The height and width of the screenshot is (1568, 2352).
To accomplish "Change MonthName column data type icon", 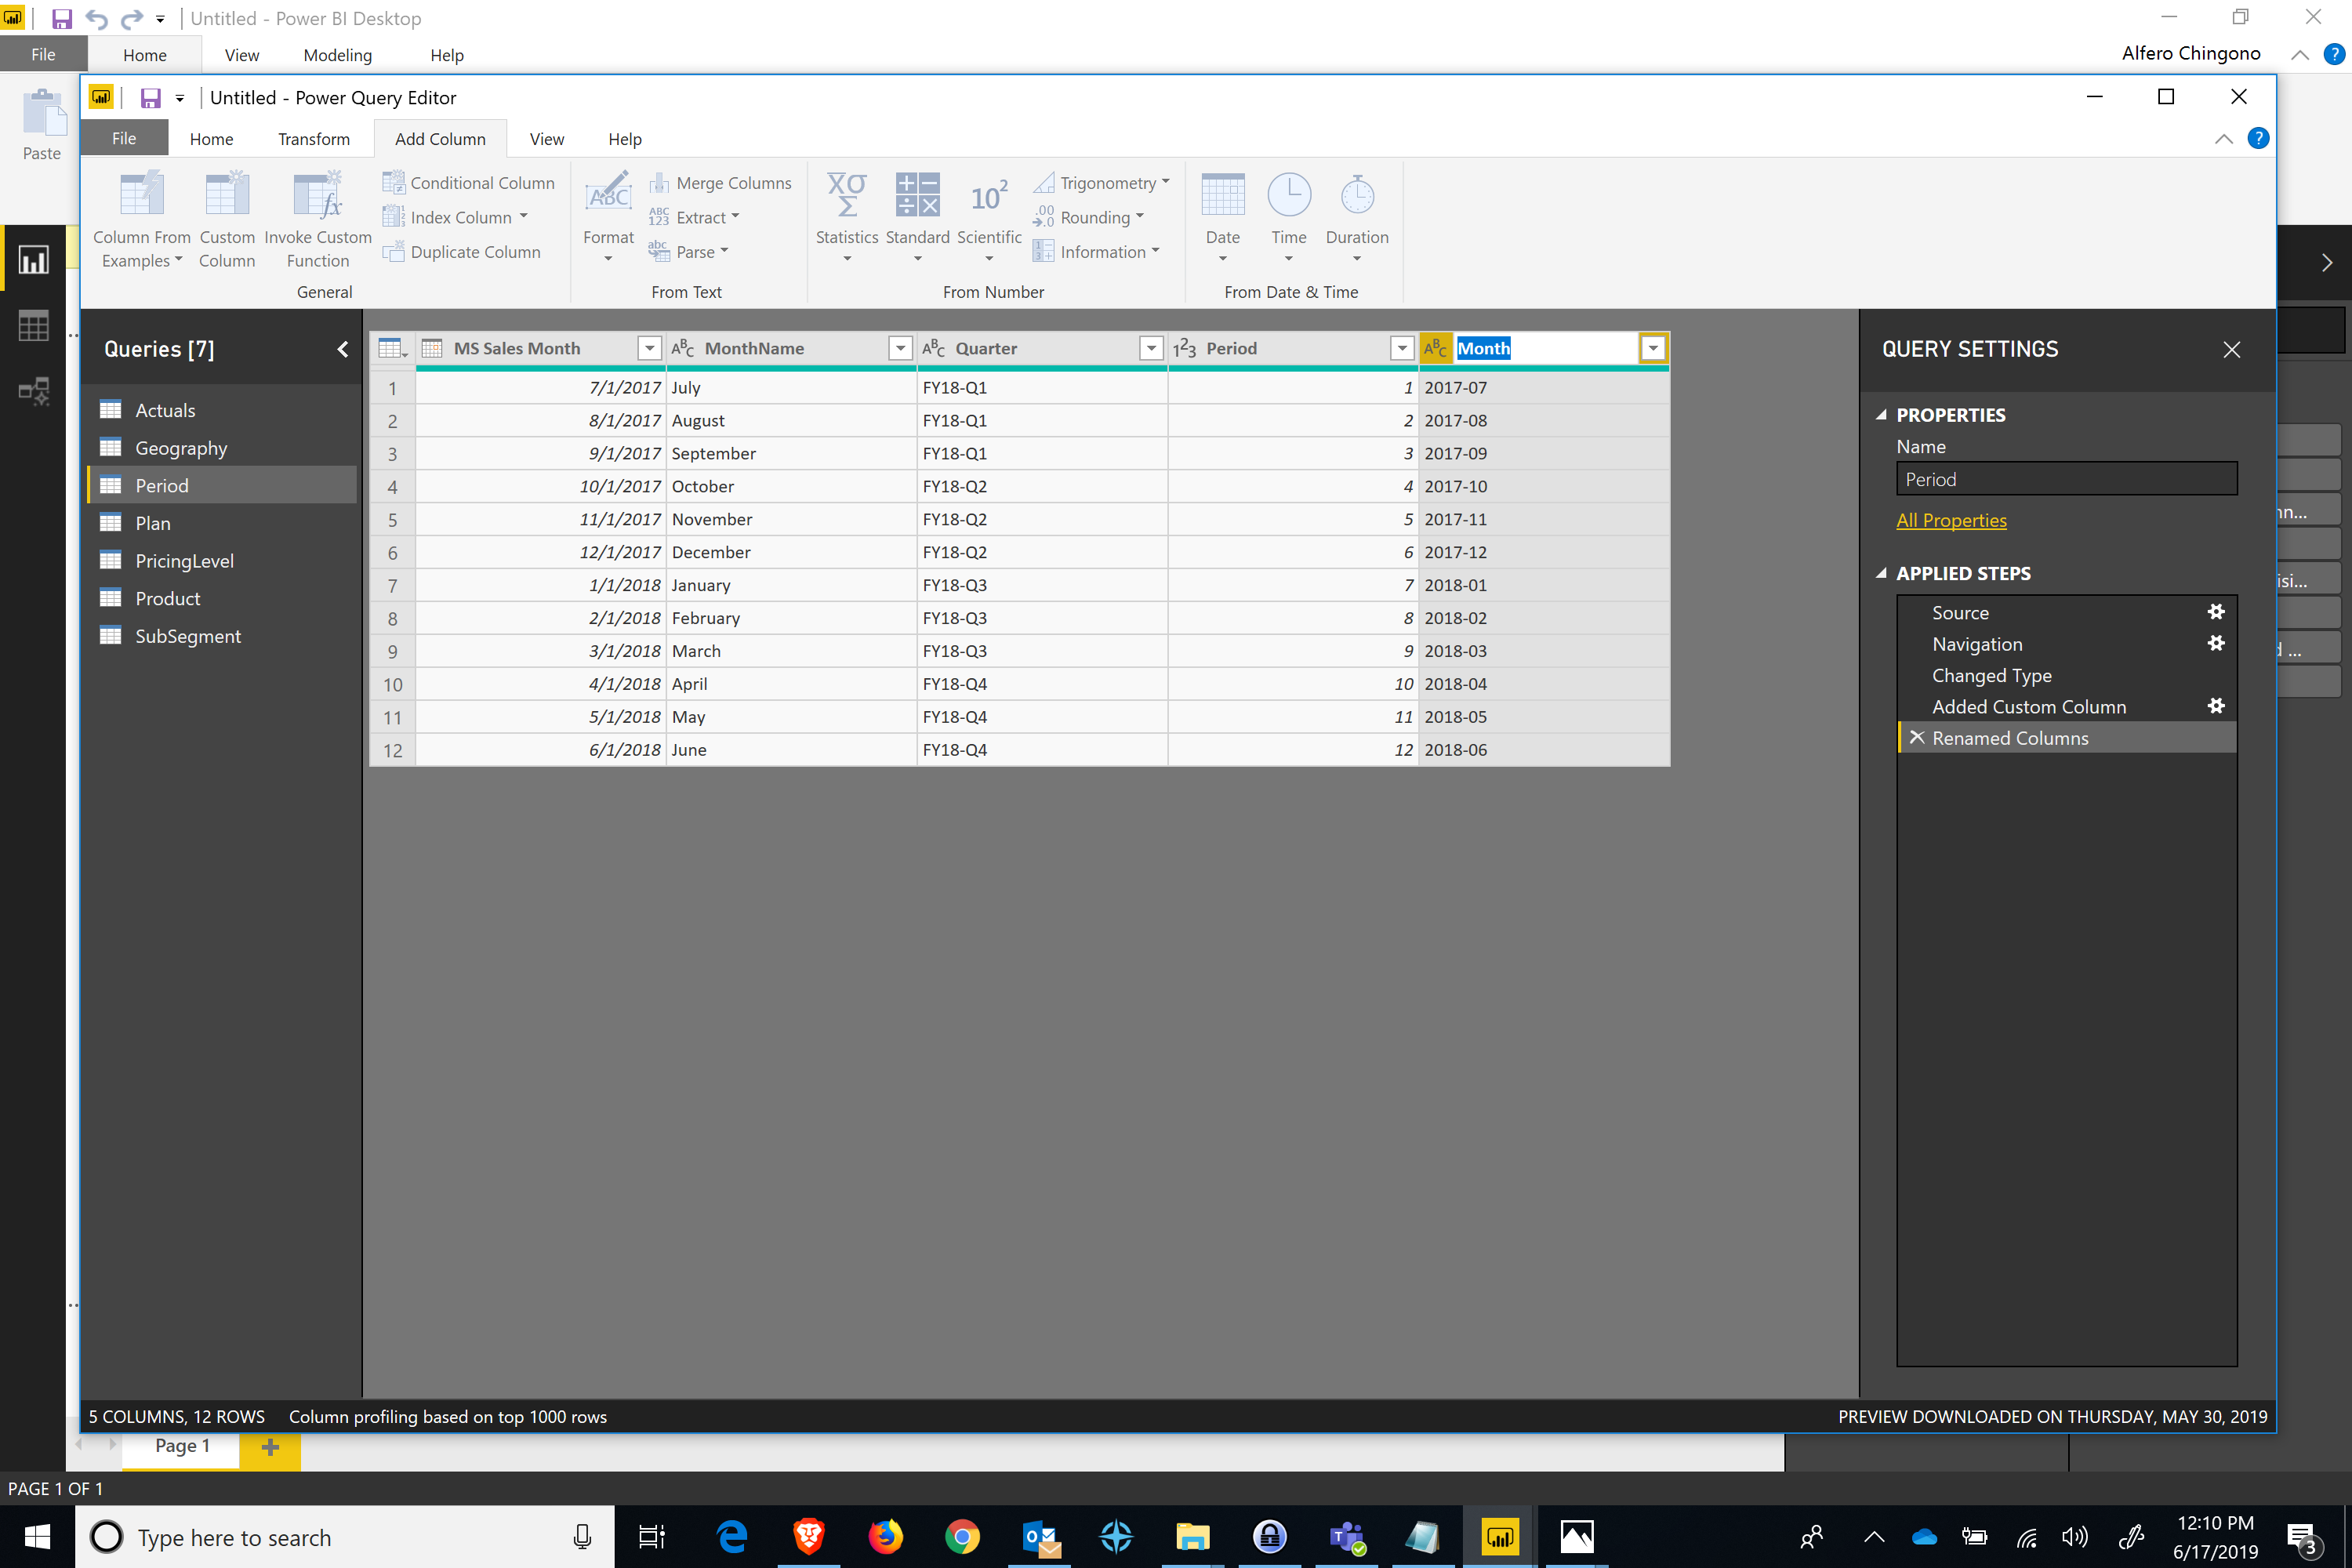I will tap(683, 348).
